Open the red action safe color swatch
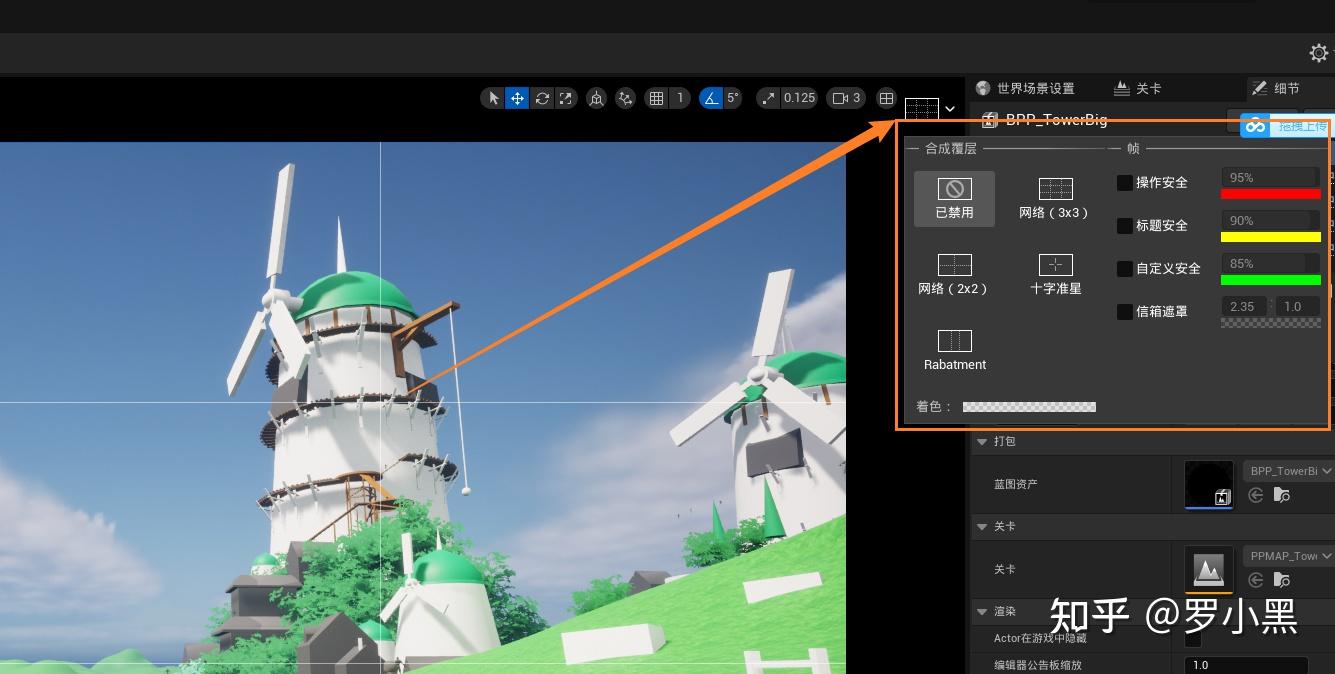This screenshot has width=1335, height=674. pos(1270,194)
